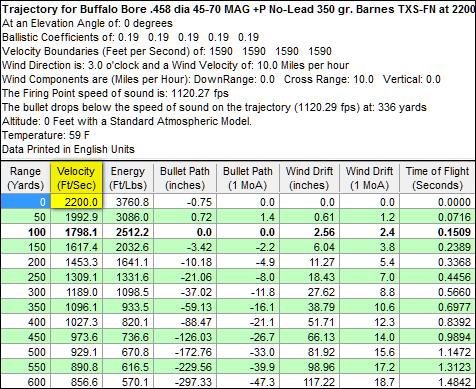
Task: Click velocity 1096.1 in the 350 row
Action: [x=76, y=307]
